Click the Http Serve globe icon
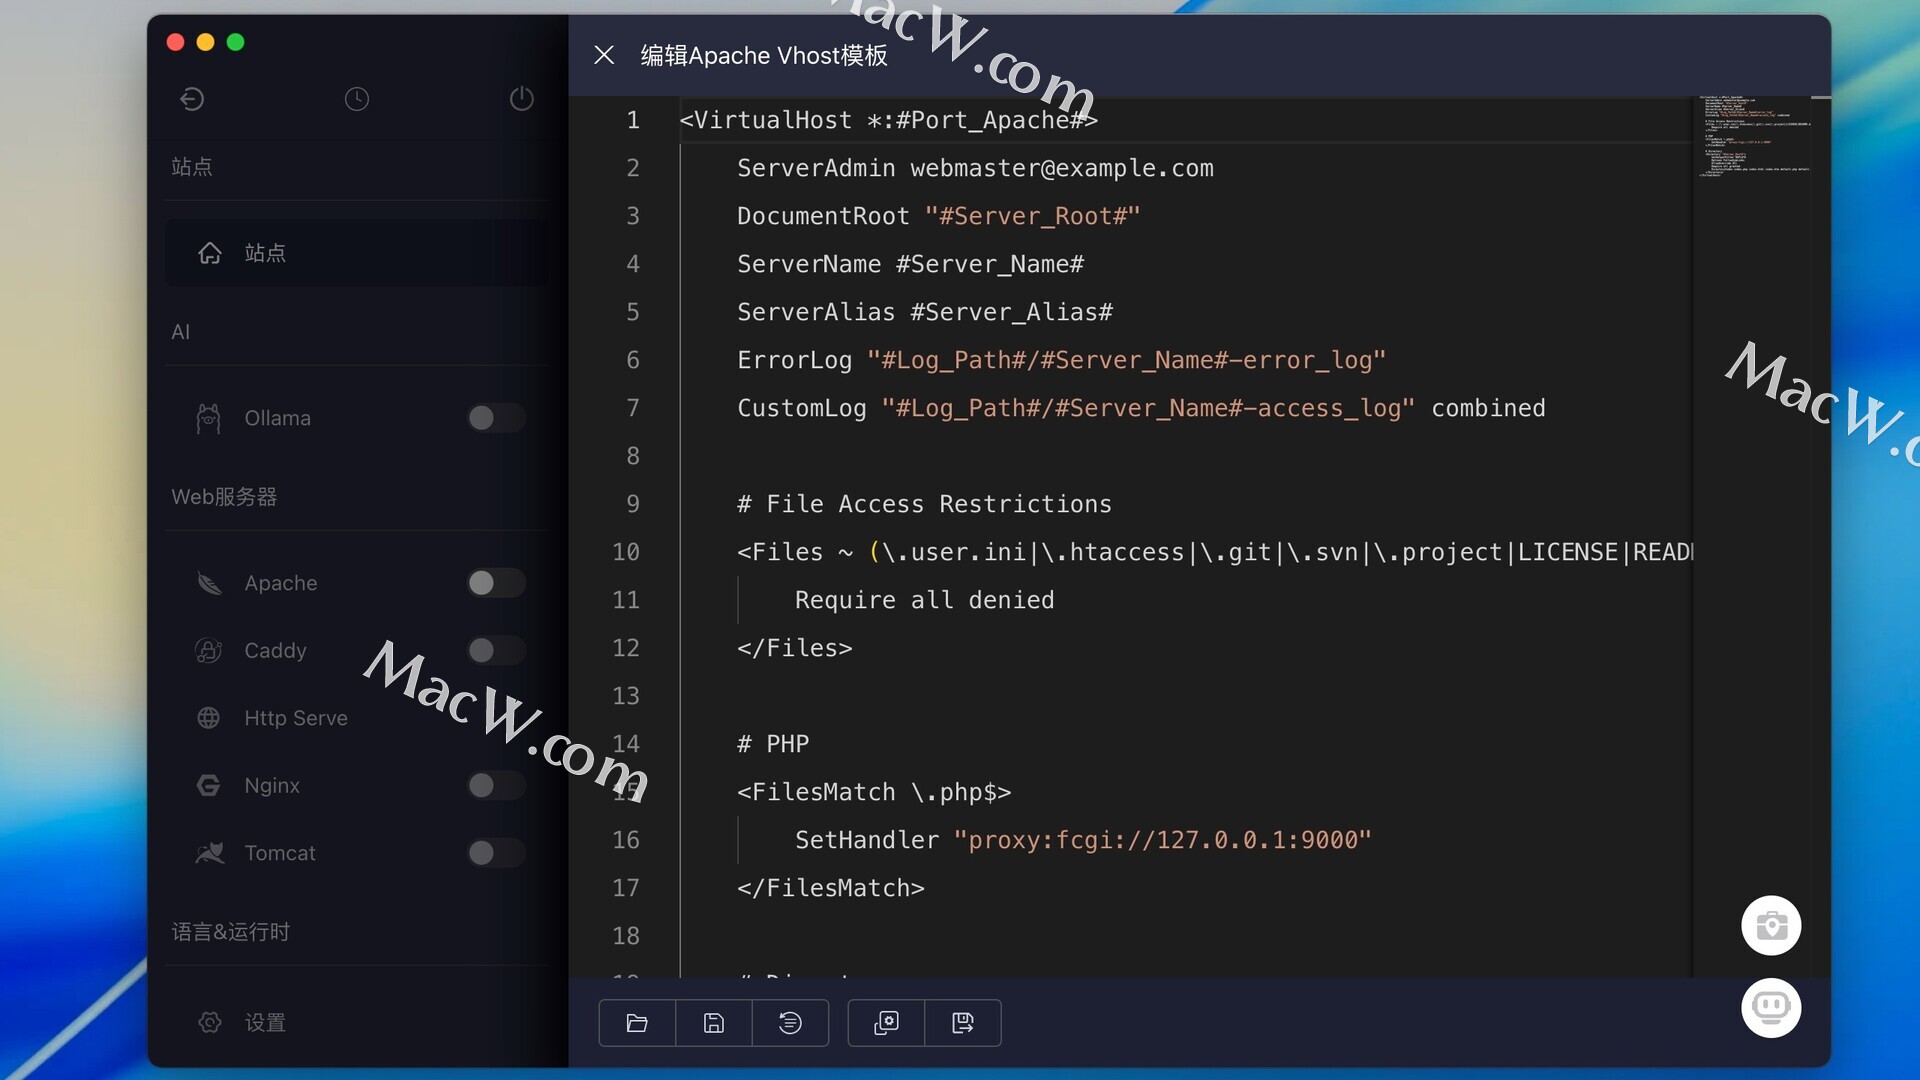This screenshot has width=1920, height=1080. 209,718
